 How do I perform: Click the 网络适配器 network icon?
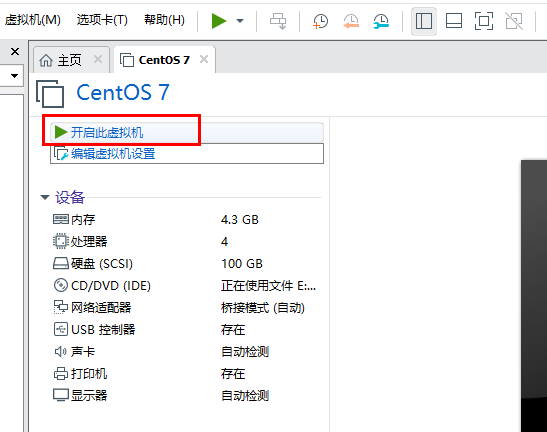point(61,307)
